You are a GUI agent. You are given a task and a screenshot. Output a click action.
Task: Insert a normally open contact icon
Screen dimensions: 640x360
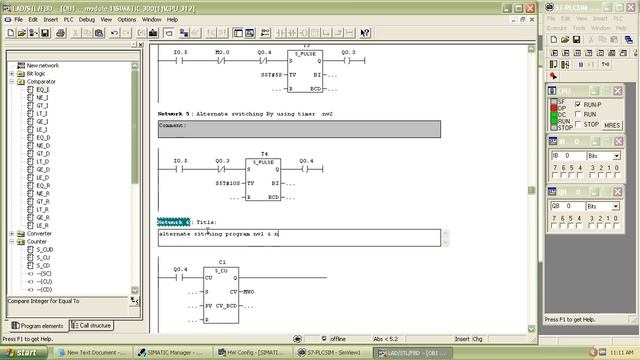click(281, 33)
